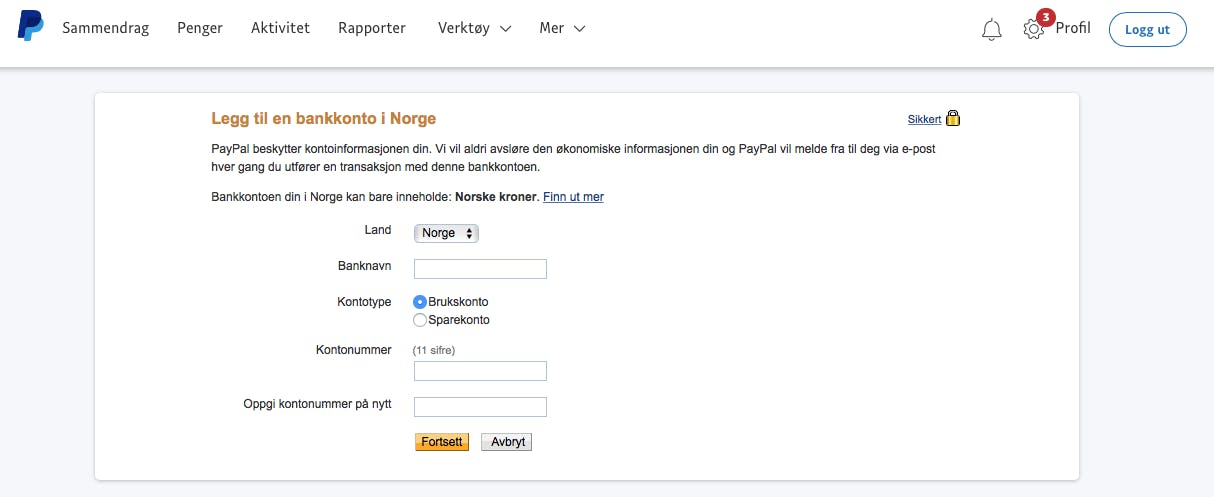
Task: Open settings via the gear icon
Action: coord(1033,29)
